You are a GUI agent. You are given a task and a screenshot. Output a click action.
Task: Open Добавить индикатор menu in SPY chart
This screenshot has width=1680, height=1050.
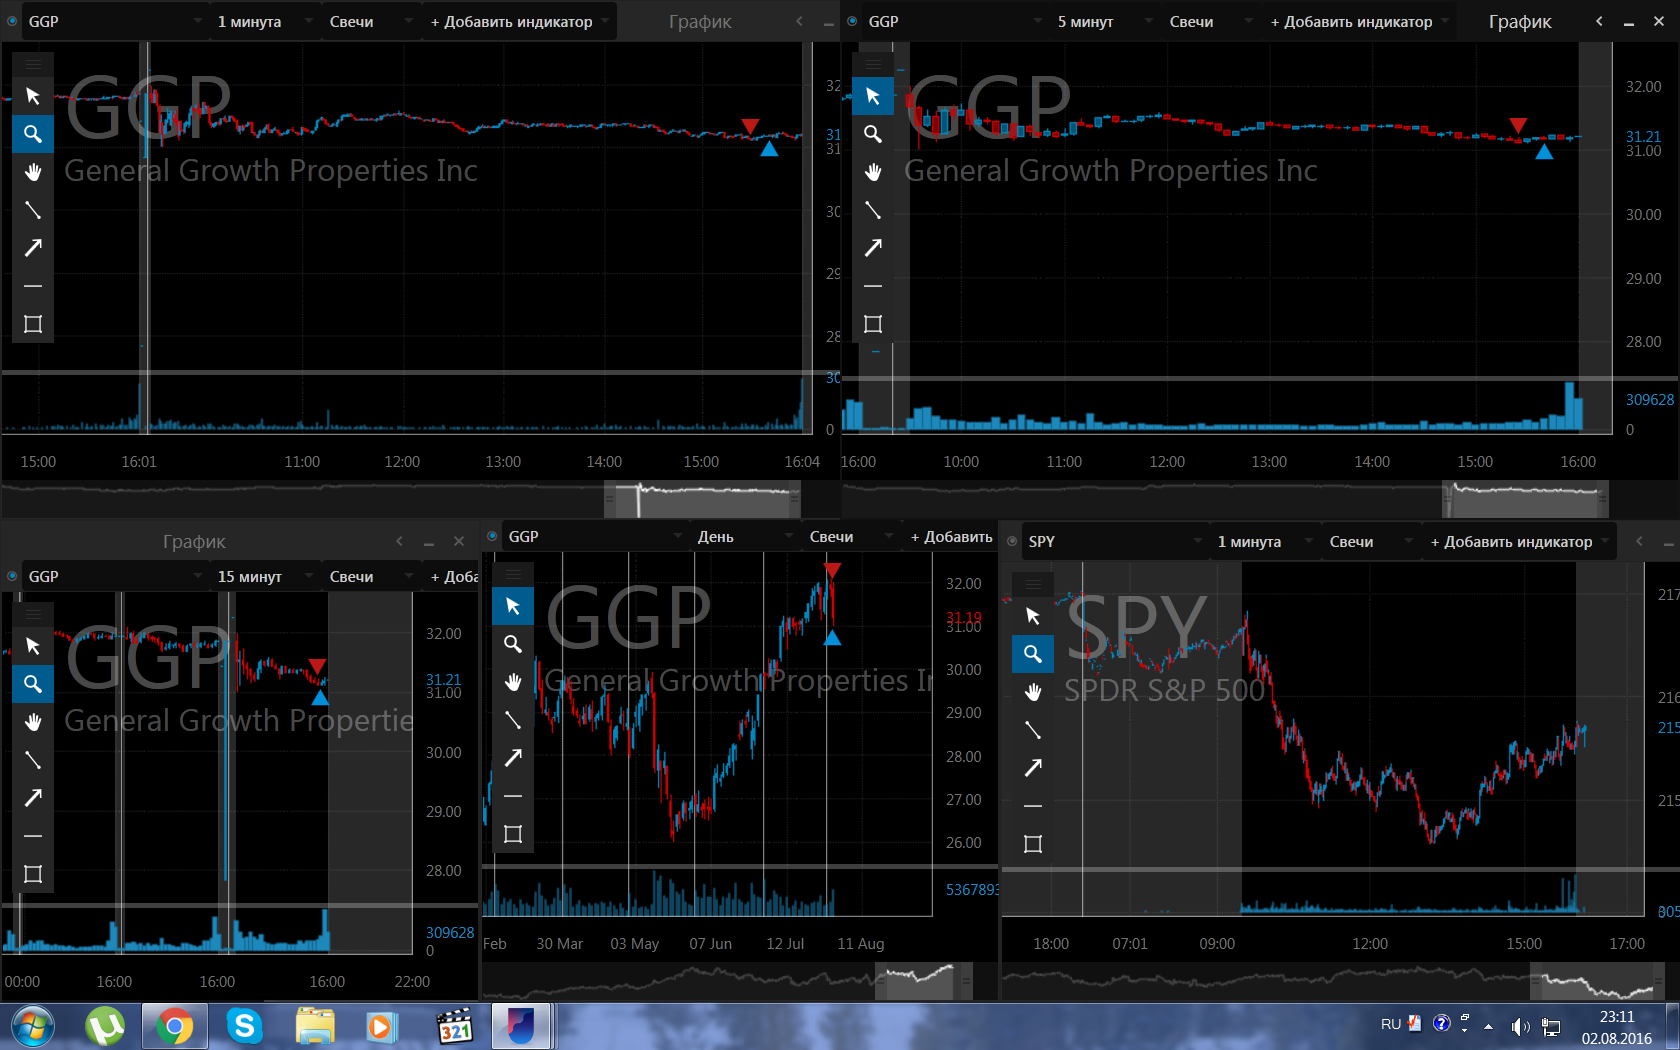coord(1520,541)
